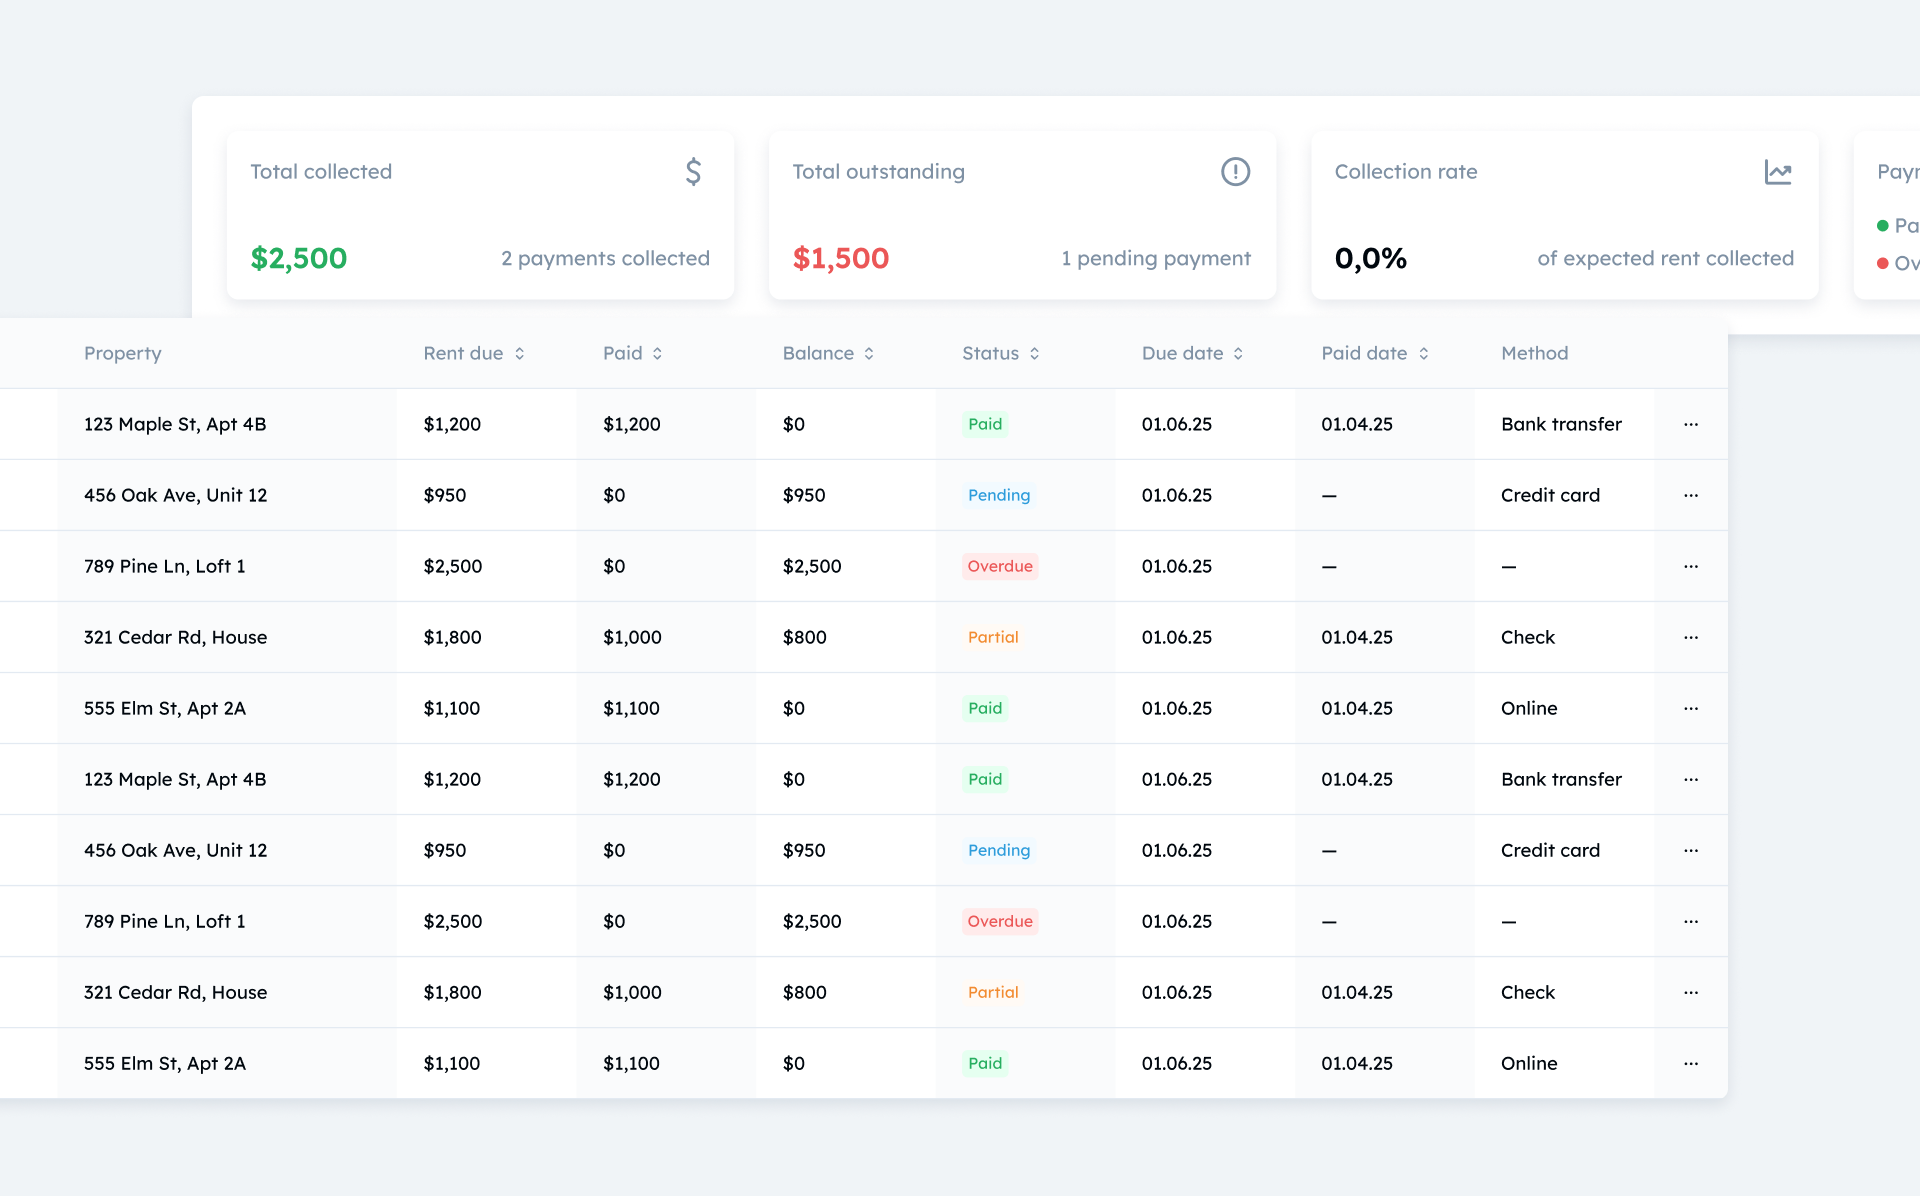1920x1196 pixels.
Task: Click the Overdue status badge on first Pine Ln row
Action: [999, 566]
